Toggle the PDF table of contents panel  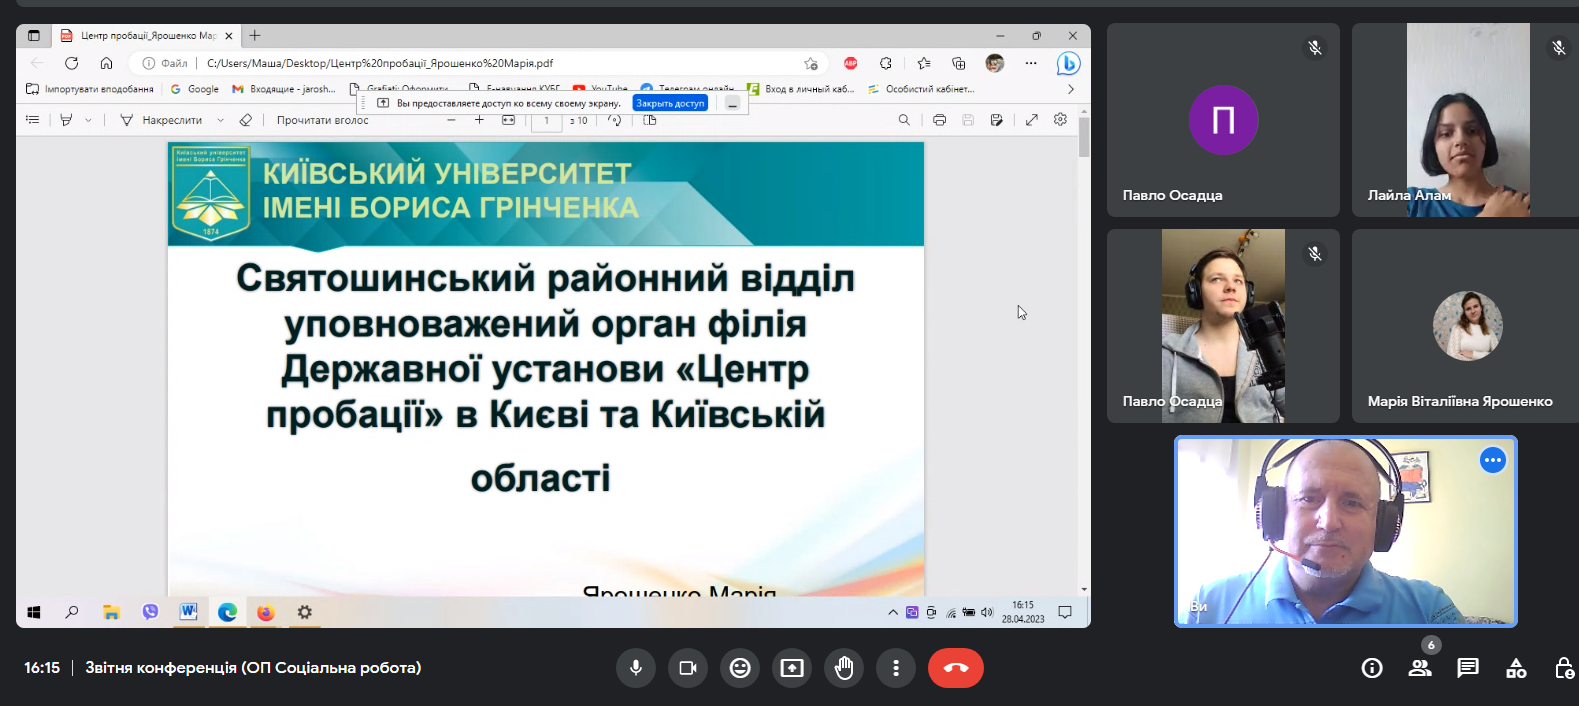tap(32, 120)
